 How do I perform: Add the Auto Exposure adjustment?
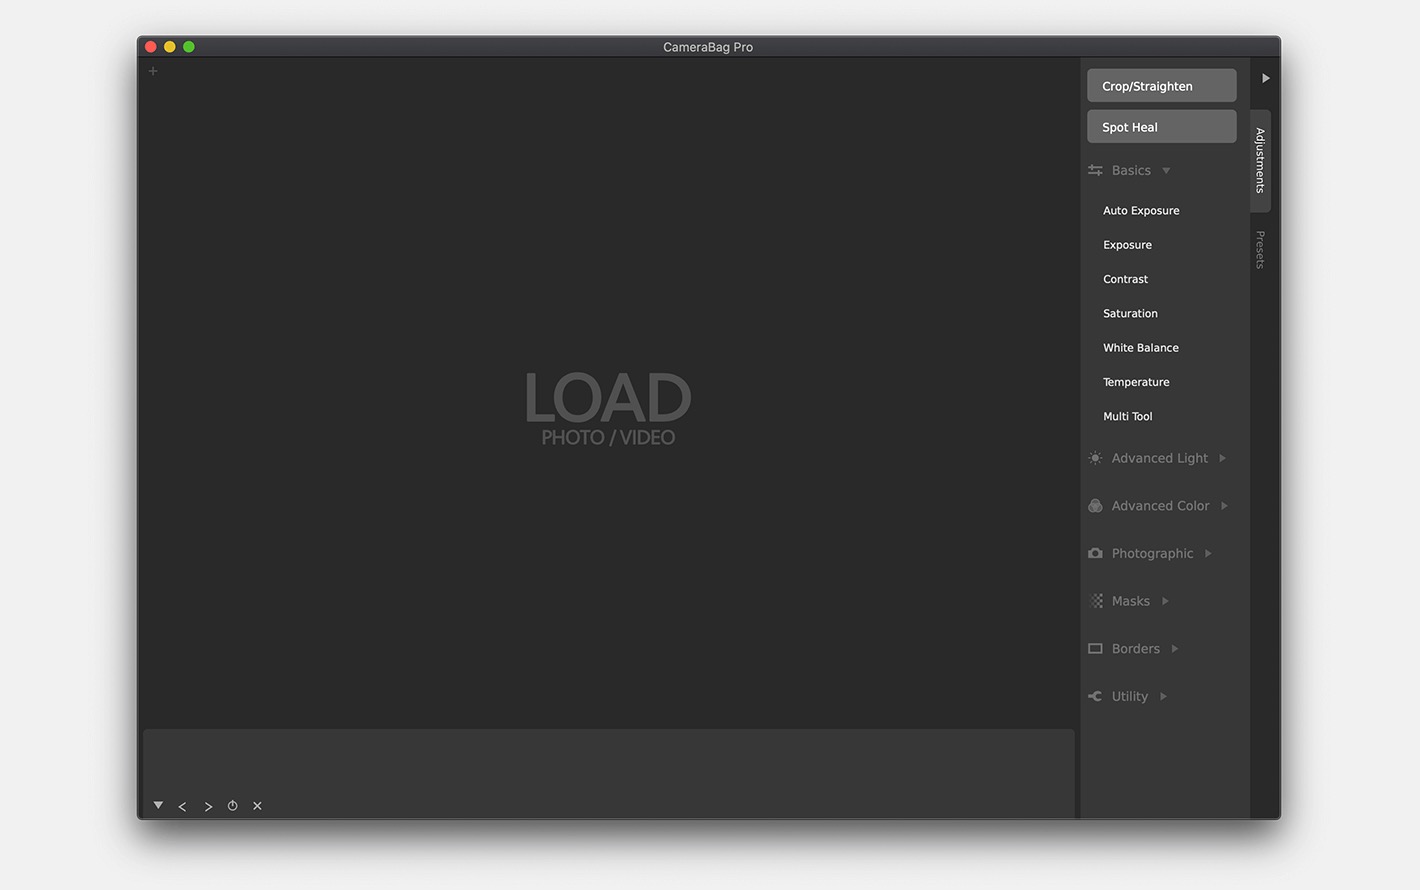click(1141, 211)
